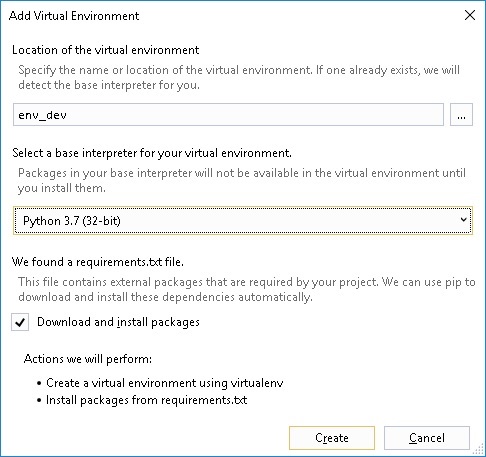The height and width of the screenshot is (457, 486).
Task: Tick the Download and install packages checkbox
Action: tap(20, 322)
